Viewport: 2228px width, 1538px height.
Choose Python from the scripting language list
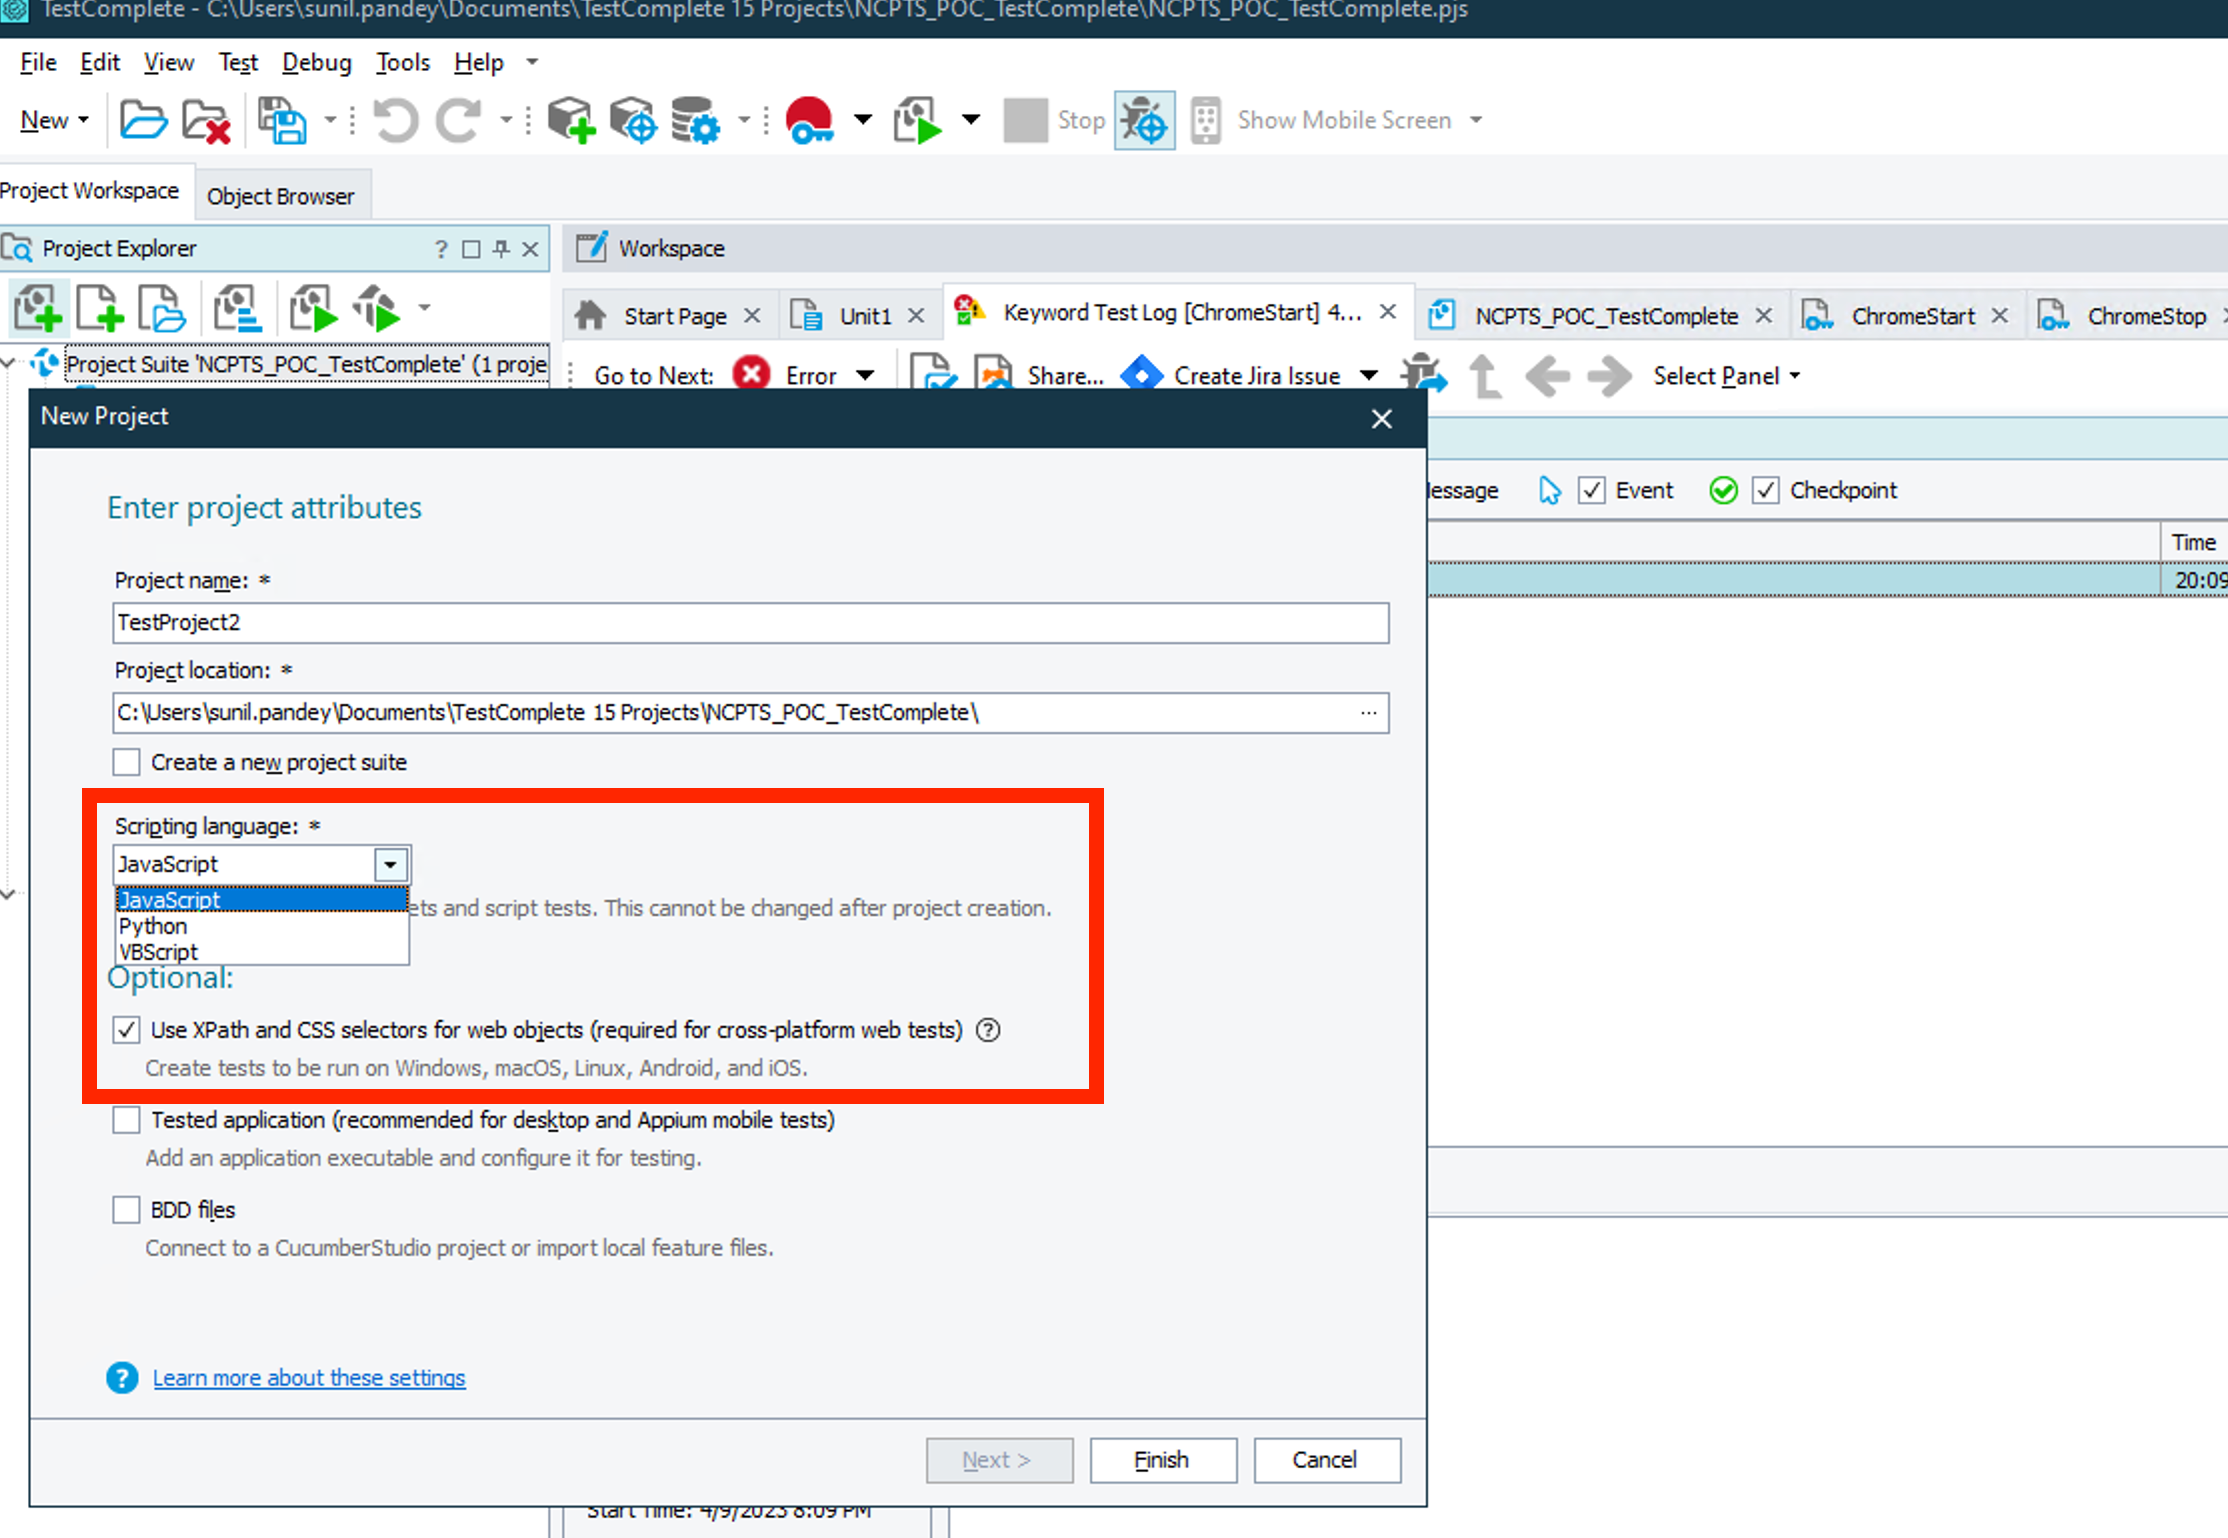pos(153,926)
